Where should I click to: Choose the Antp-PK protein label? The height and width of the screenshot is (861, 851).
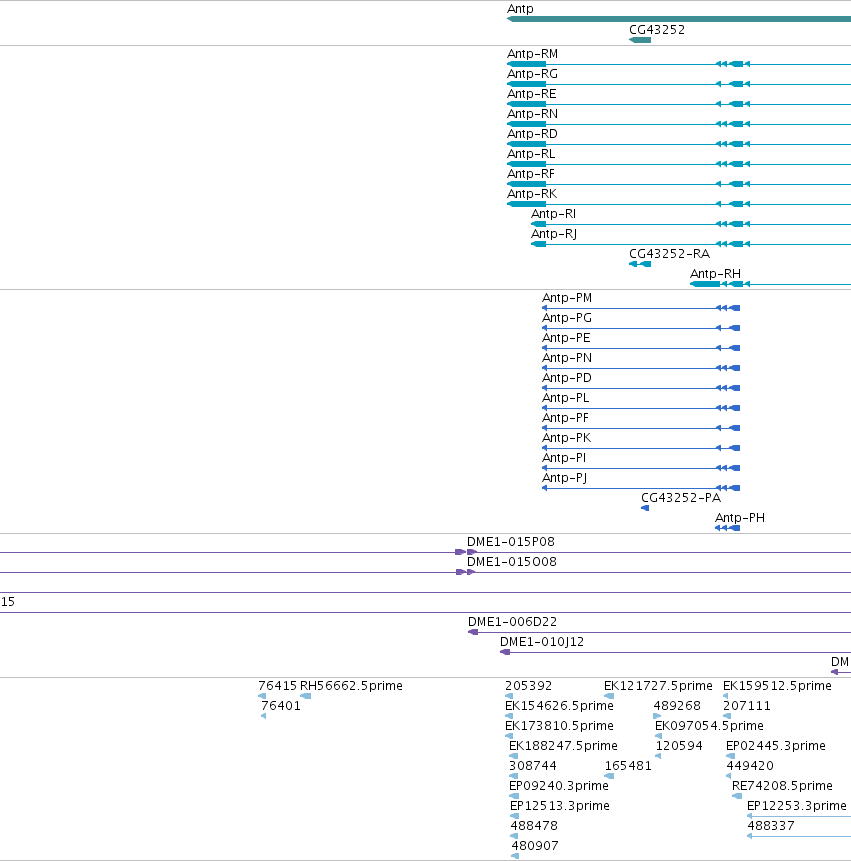tap(567, 438)
